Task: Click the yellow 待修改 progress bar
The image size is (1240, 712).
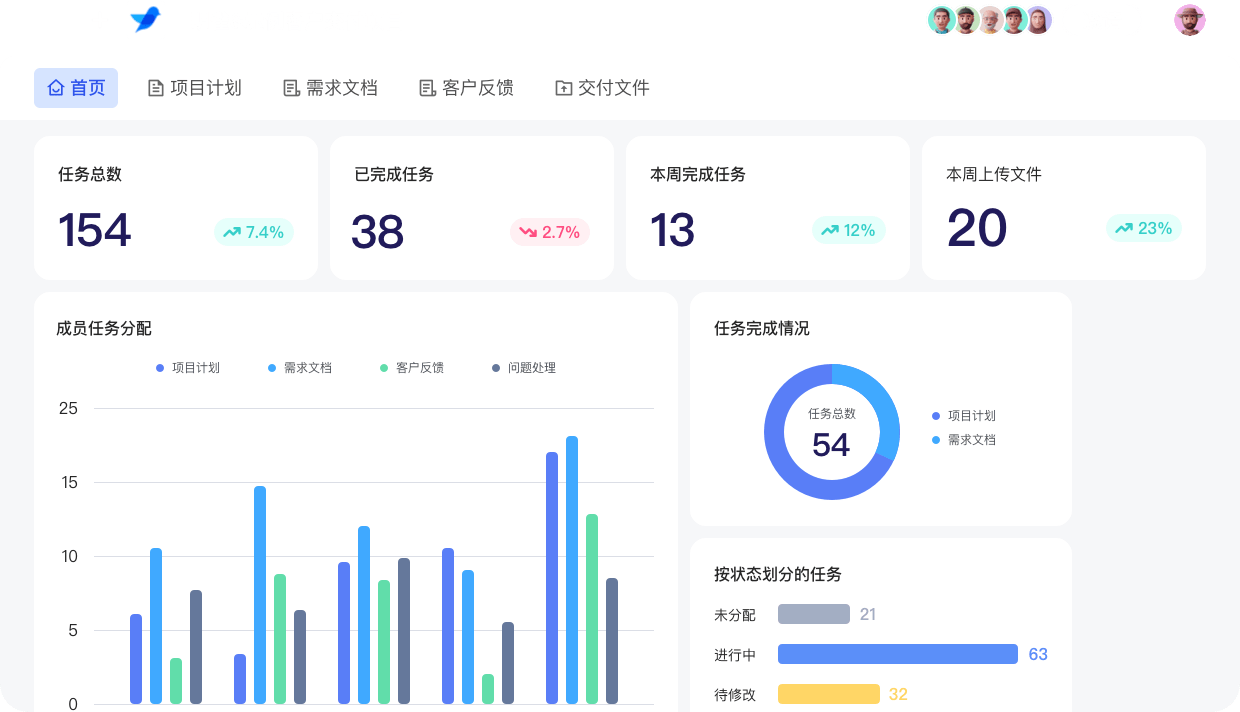Action: tap(829, 694)
